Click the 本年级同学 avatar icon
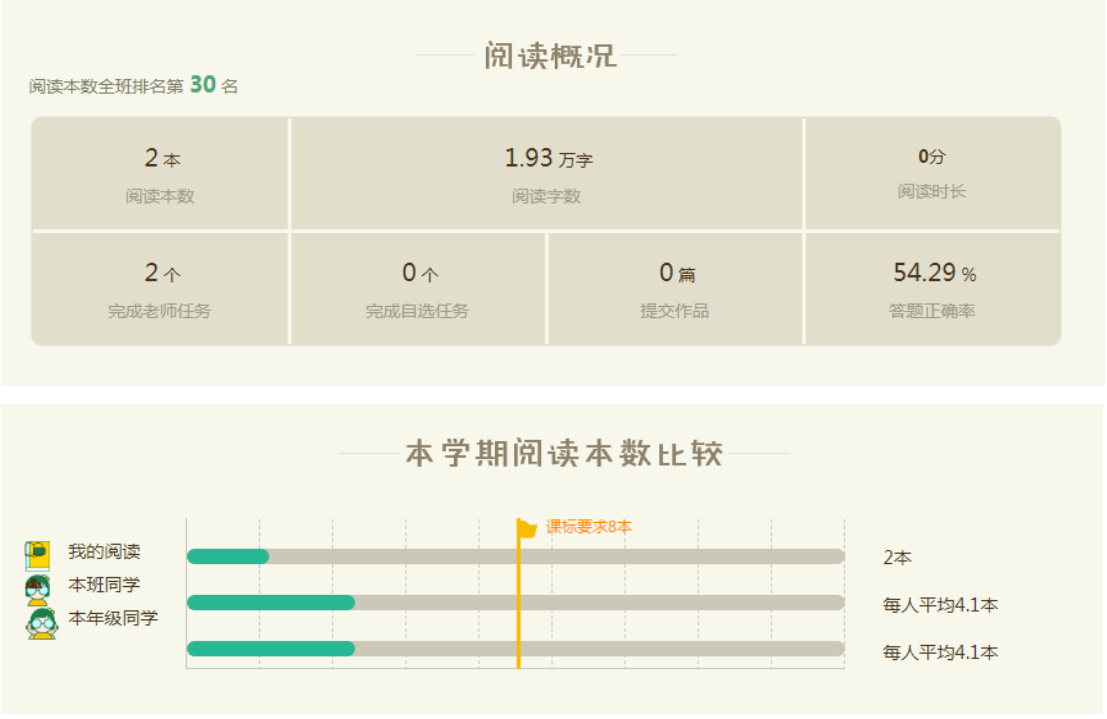Image resolution: width=1107 pixels, height=719 pixels. click(x=40, y=623)
